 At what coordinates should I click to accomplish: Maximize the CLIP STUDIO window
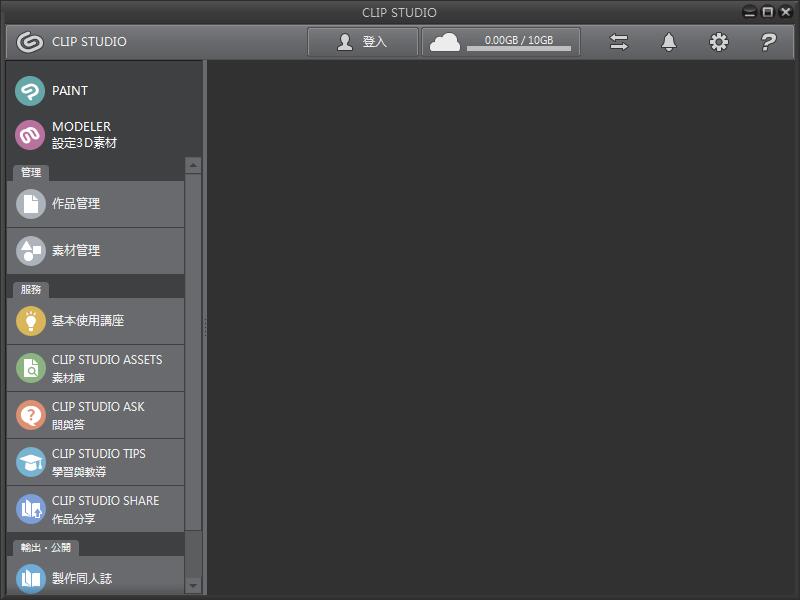(768, 12)
